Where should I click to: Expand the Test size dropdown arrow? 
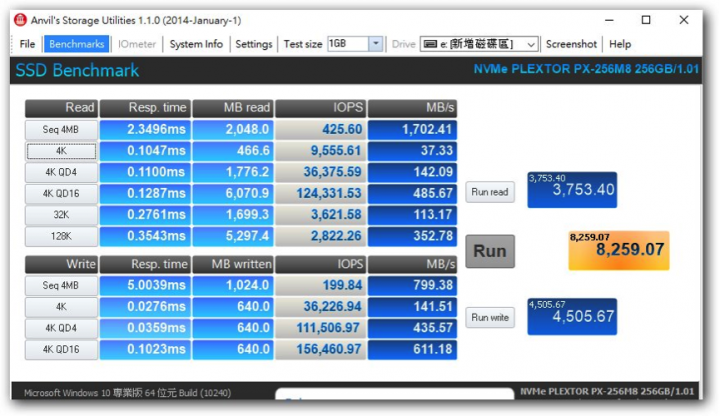pyautogui.click(x=376, y=44)
